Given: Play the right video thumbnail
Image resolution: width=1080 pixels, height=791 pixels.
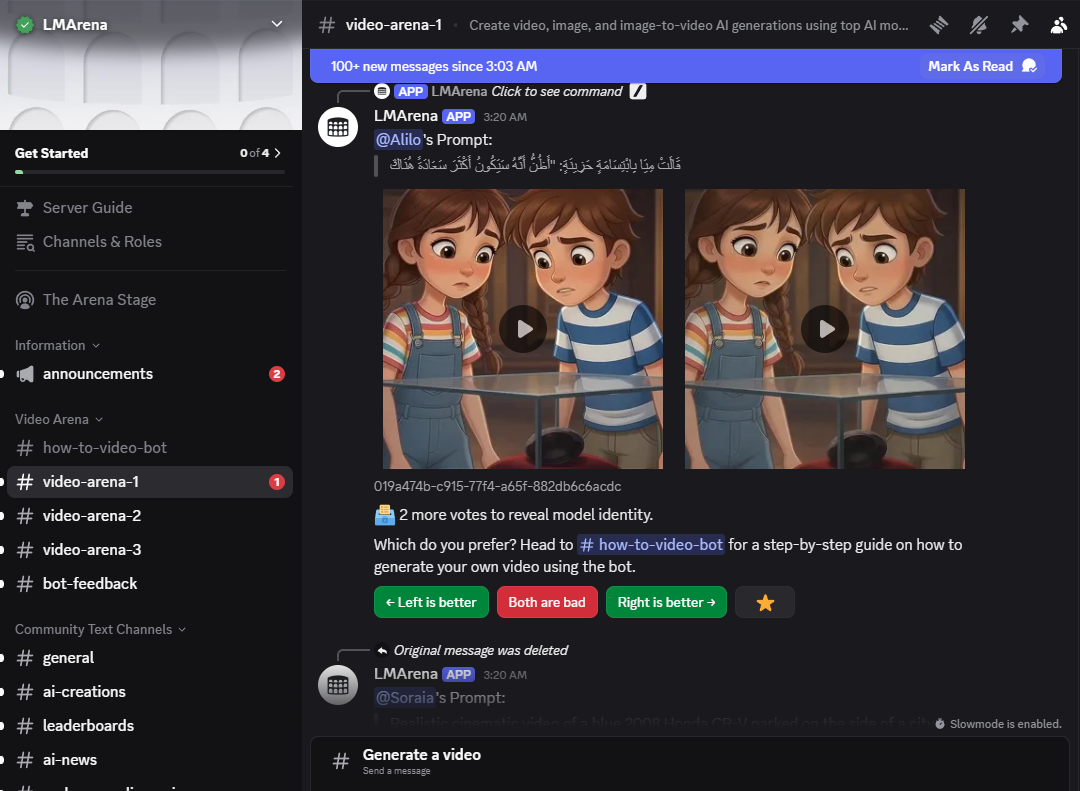Looking at the screenshot, I should [x=825, y=329].
